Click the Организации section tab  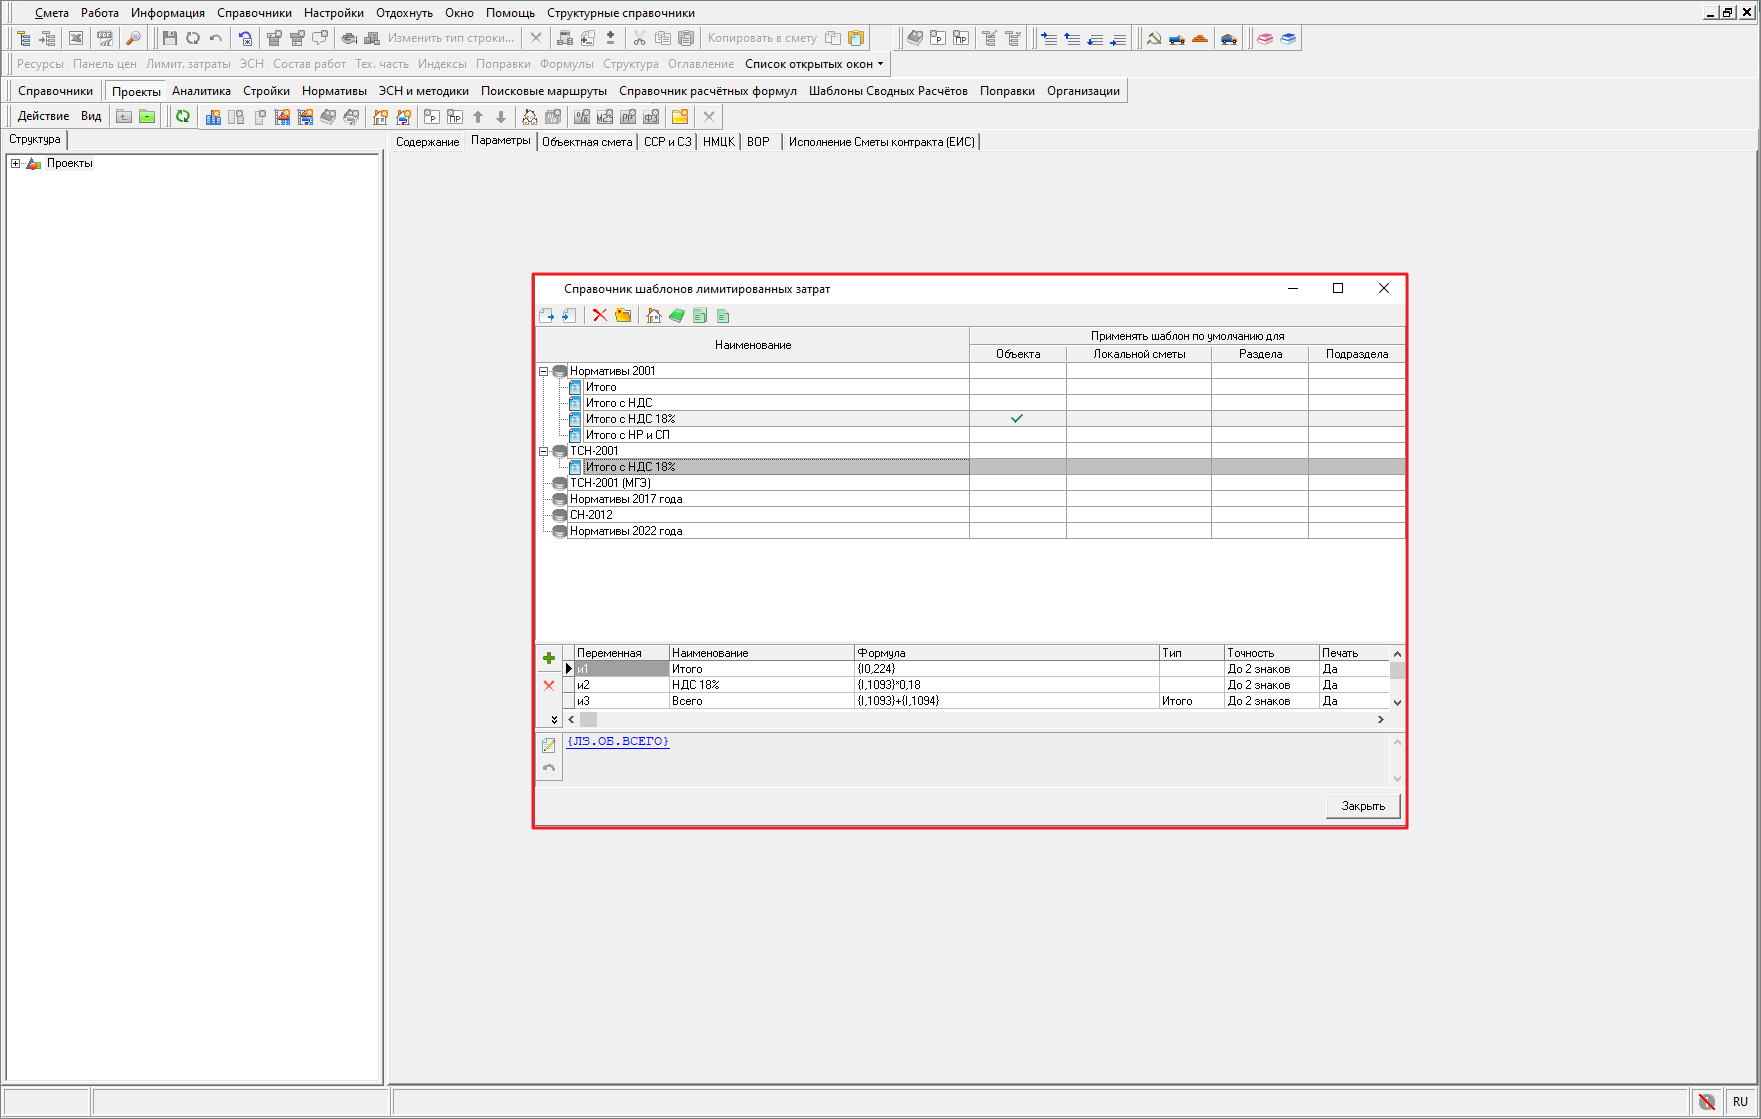pos(1083,91)
